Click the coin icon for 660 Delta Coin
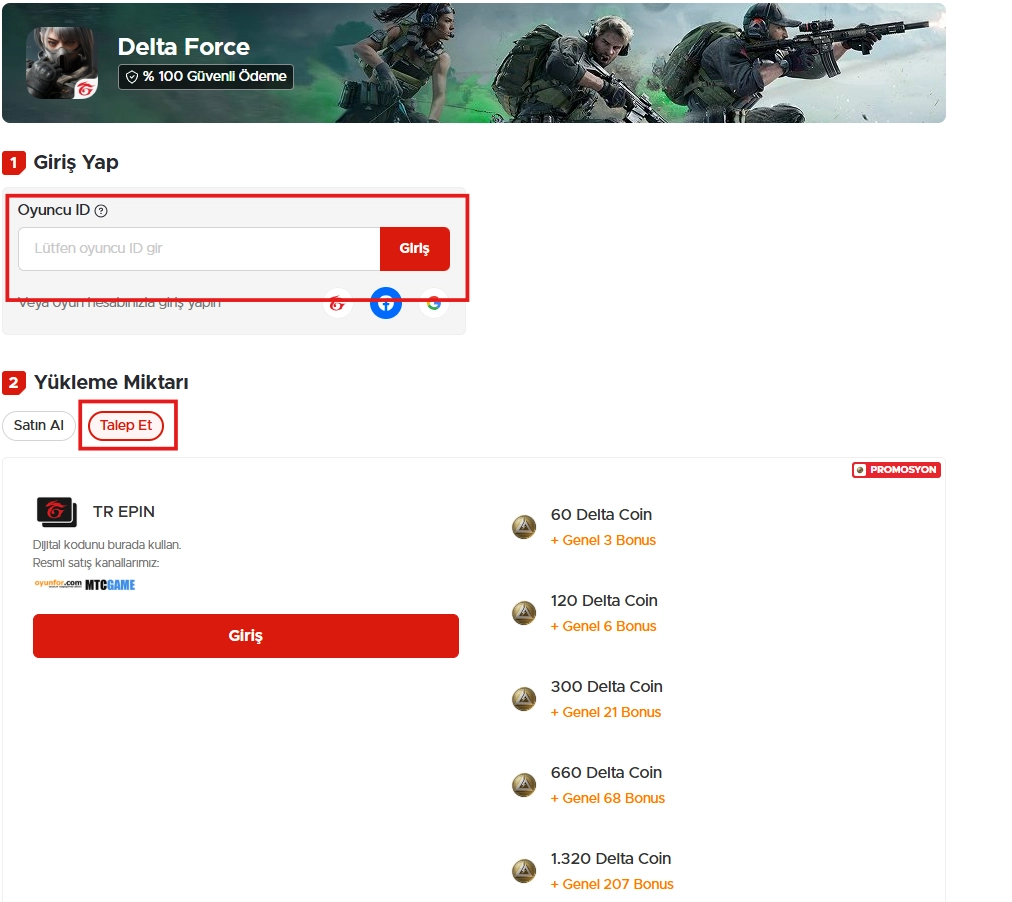This screenshot has height=902, width=1012. point(524,785)
